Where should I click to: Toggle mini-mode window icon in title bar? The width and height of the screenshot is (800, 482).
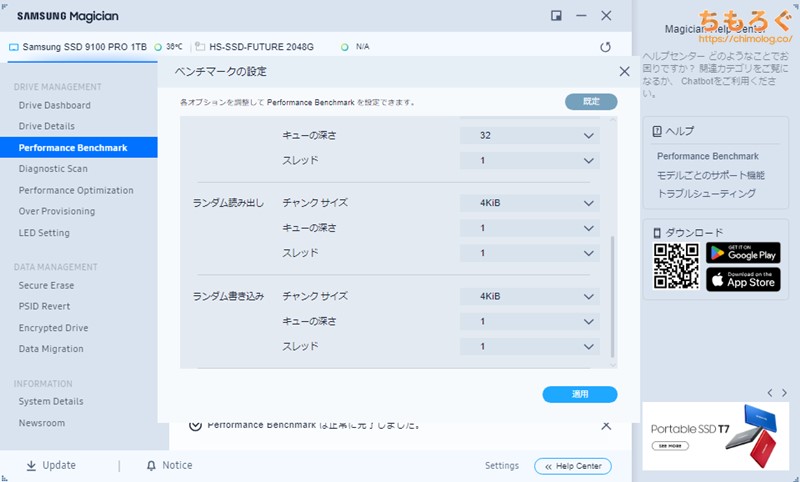[x=556, y=16]
